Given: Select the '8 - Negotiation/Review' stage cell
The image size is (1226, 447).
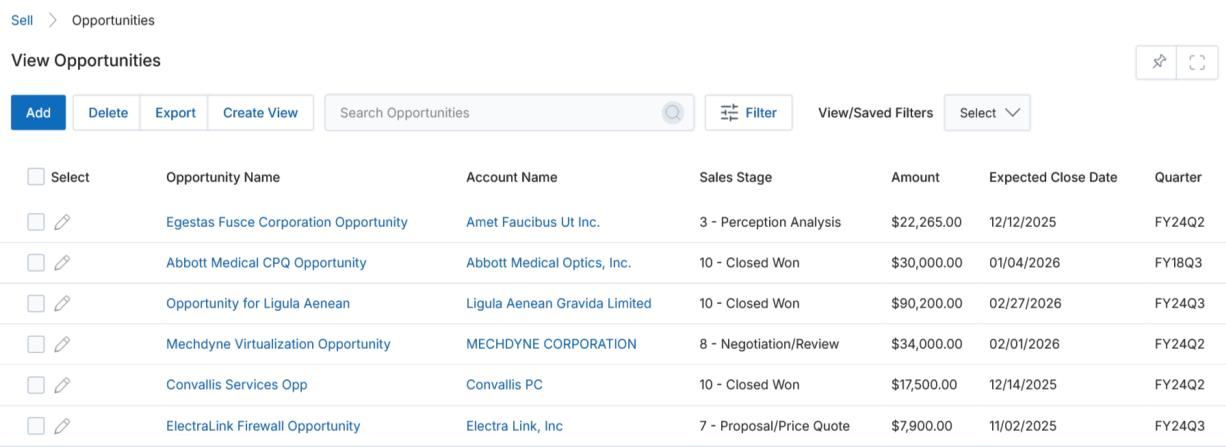Looking at the screenshot, I should pyautogui.click(x=769, y=344).
